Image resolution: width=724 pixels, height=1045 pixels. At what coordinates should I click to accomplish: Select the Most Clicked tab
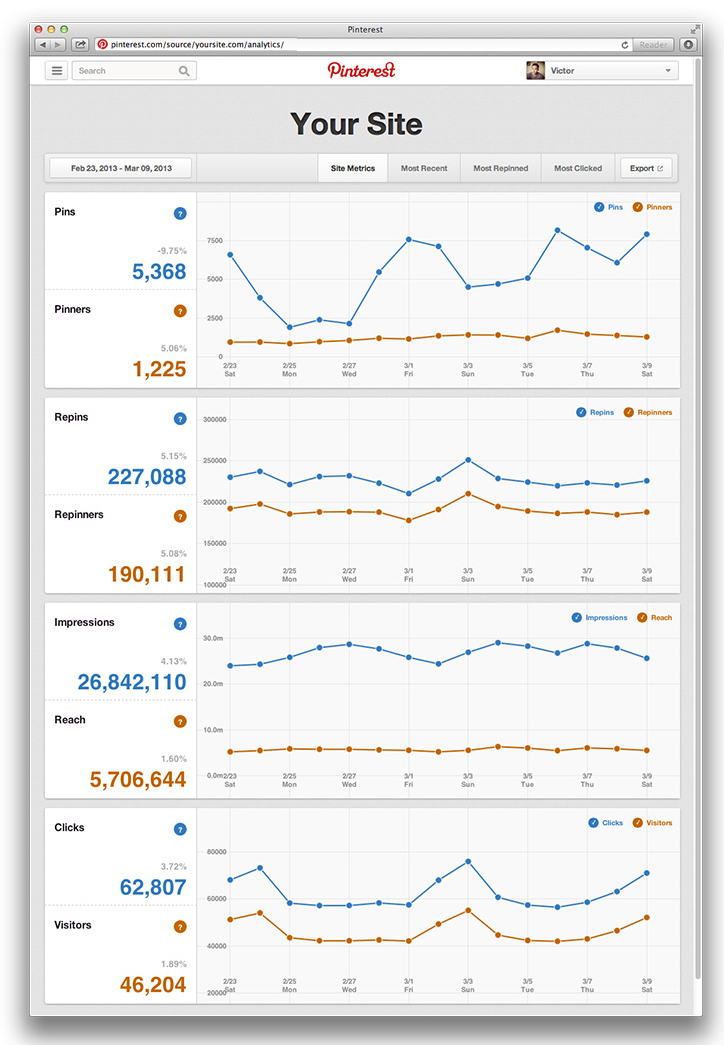pyautogui.click(x=578, y=168)
